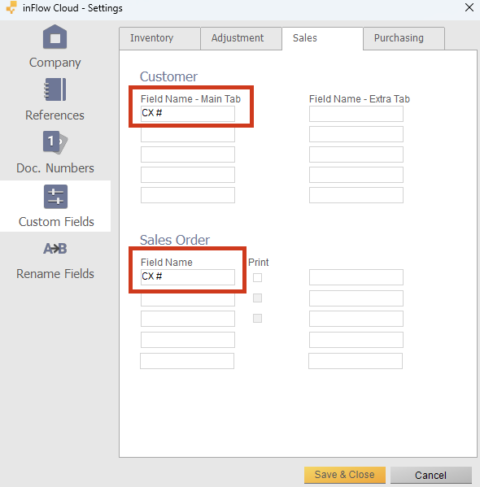Click third Sales Order right-column field
This screenshot has height=487, width=480.
356,319
